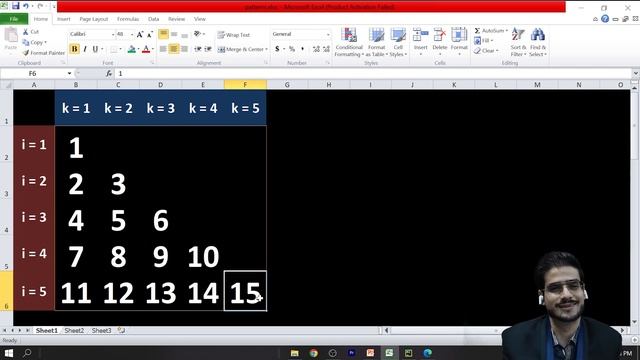Click the Wrap Text button
The image size is (640, 360).
tap(233, 35)
